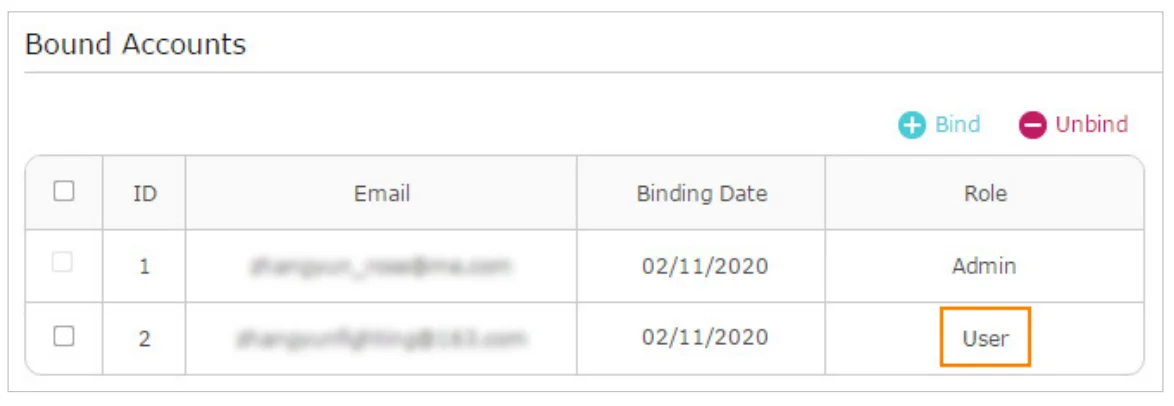Select the Admin role cell

(x=985, y=266)
